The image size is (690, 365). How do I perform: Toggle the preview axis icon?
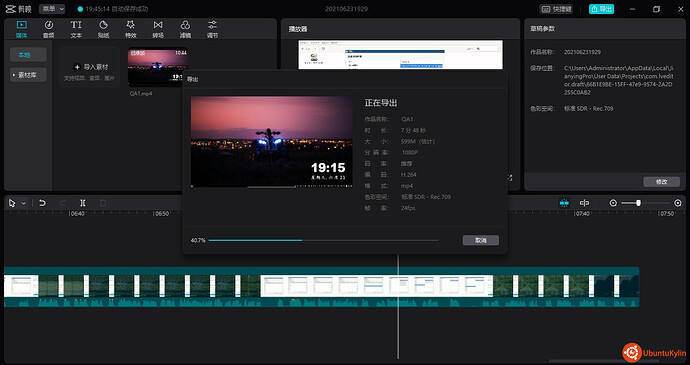pyautogui.click(x=584, y=203)
